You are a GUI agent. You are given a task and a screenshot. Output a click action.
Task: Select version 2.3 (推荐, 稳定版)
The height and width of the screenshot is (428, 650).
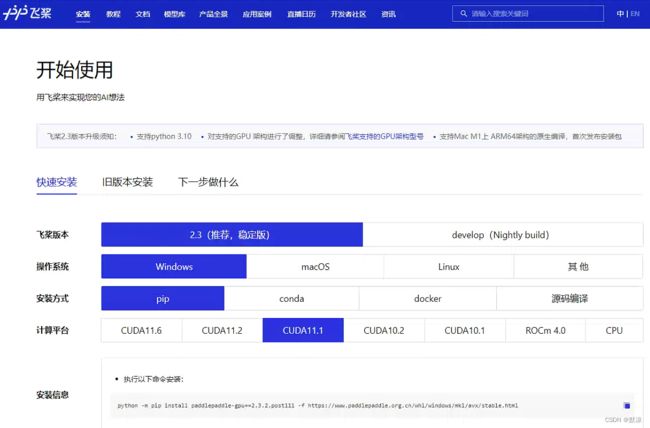[232, 235]
